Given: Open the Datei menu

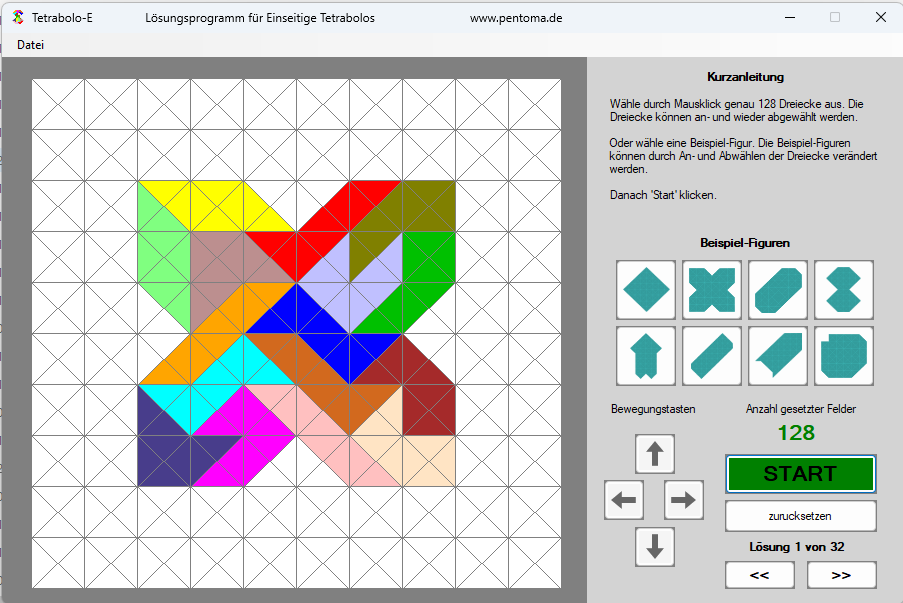Looking at the screenshot, I should [30, 44].
